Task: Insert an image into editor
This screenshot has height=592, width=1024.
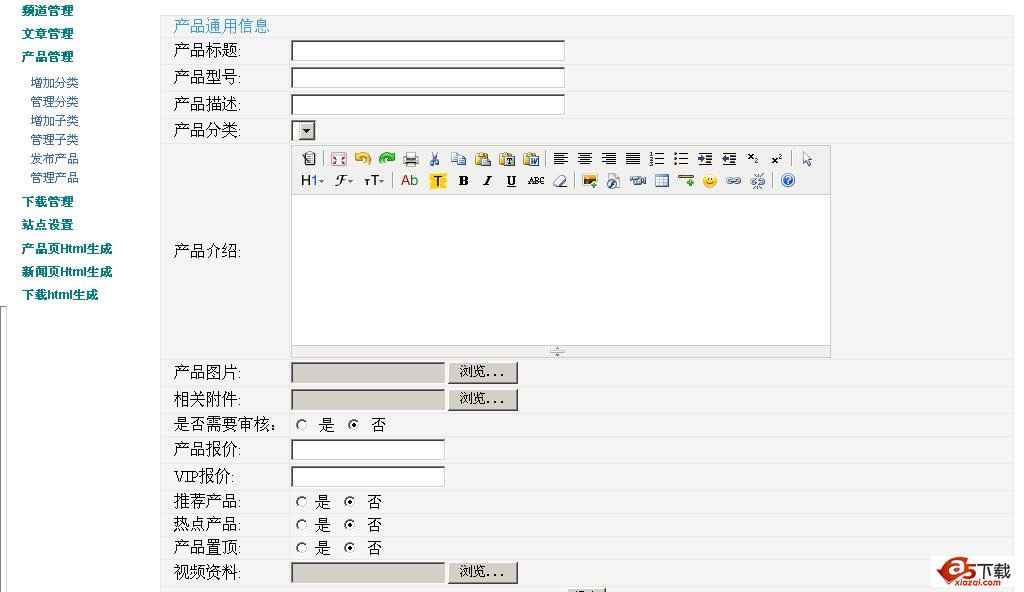Action: pos(590,181)
